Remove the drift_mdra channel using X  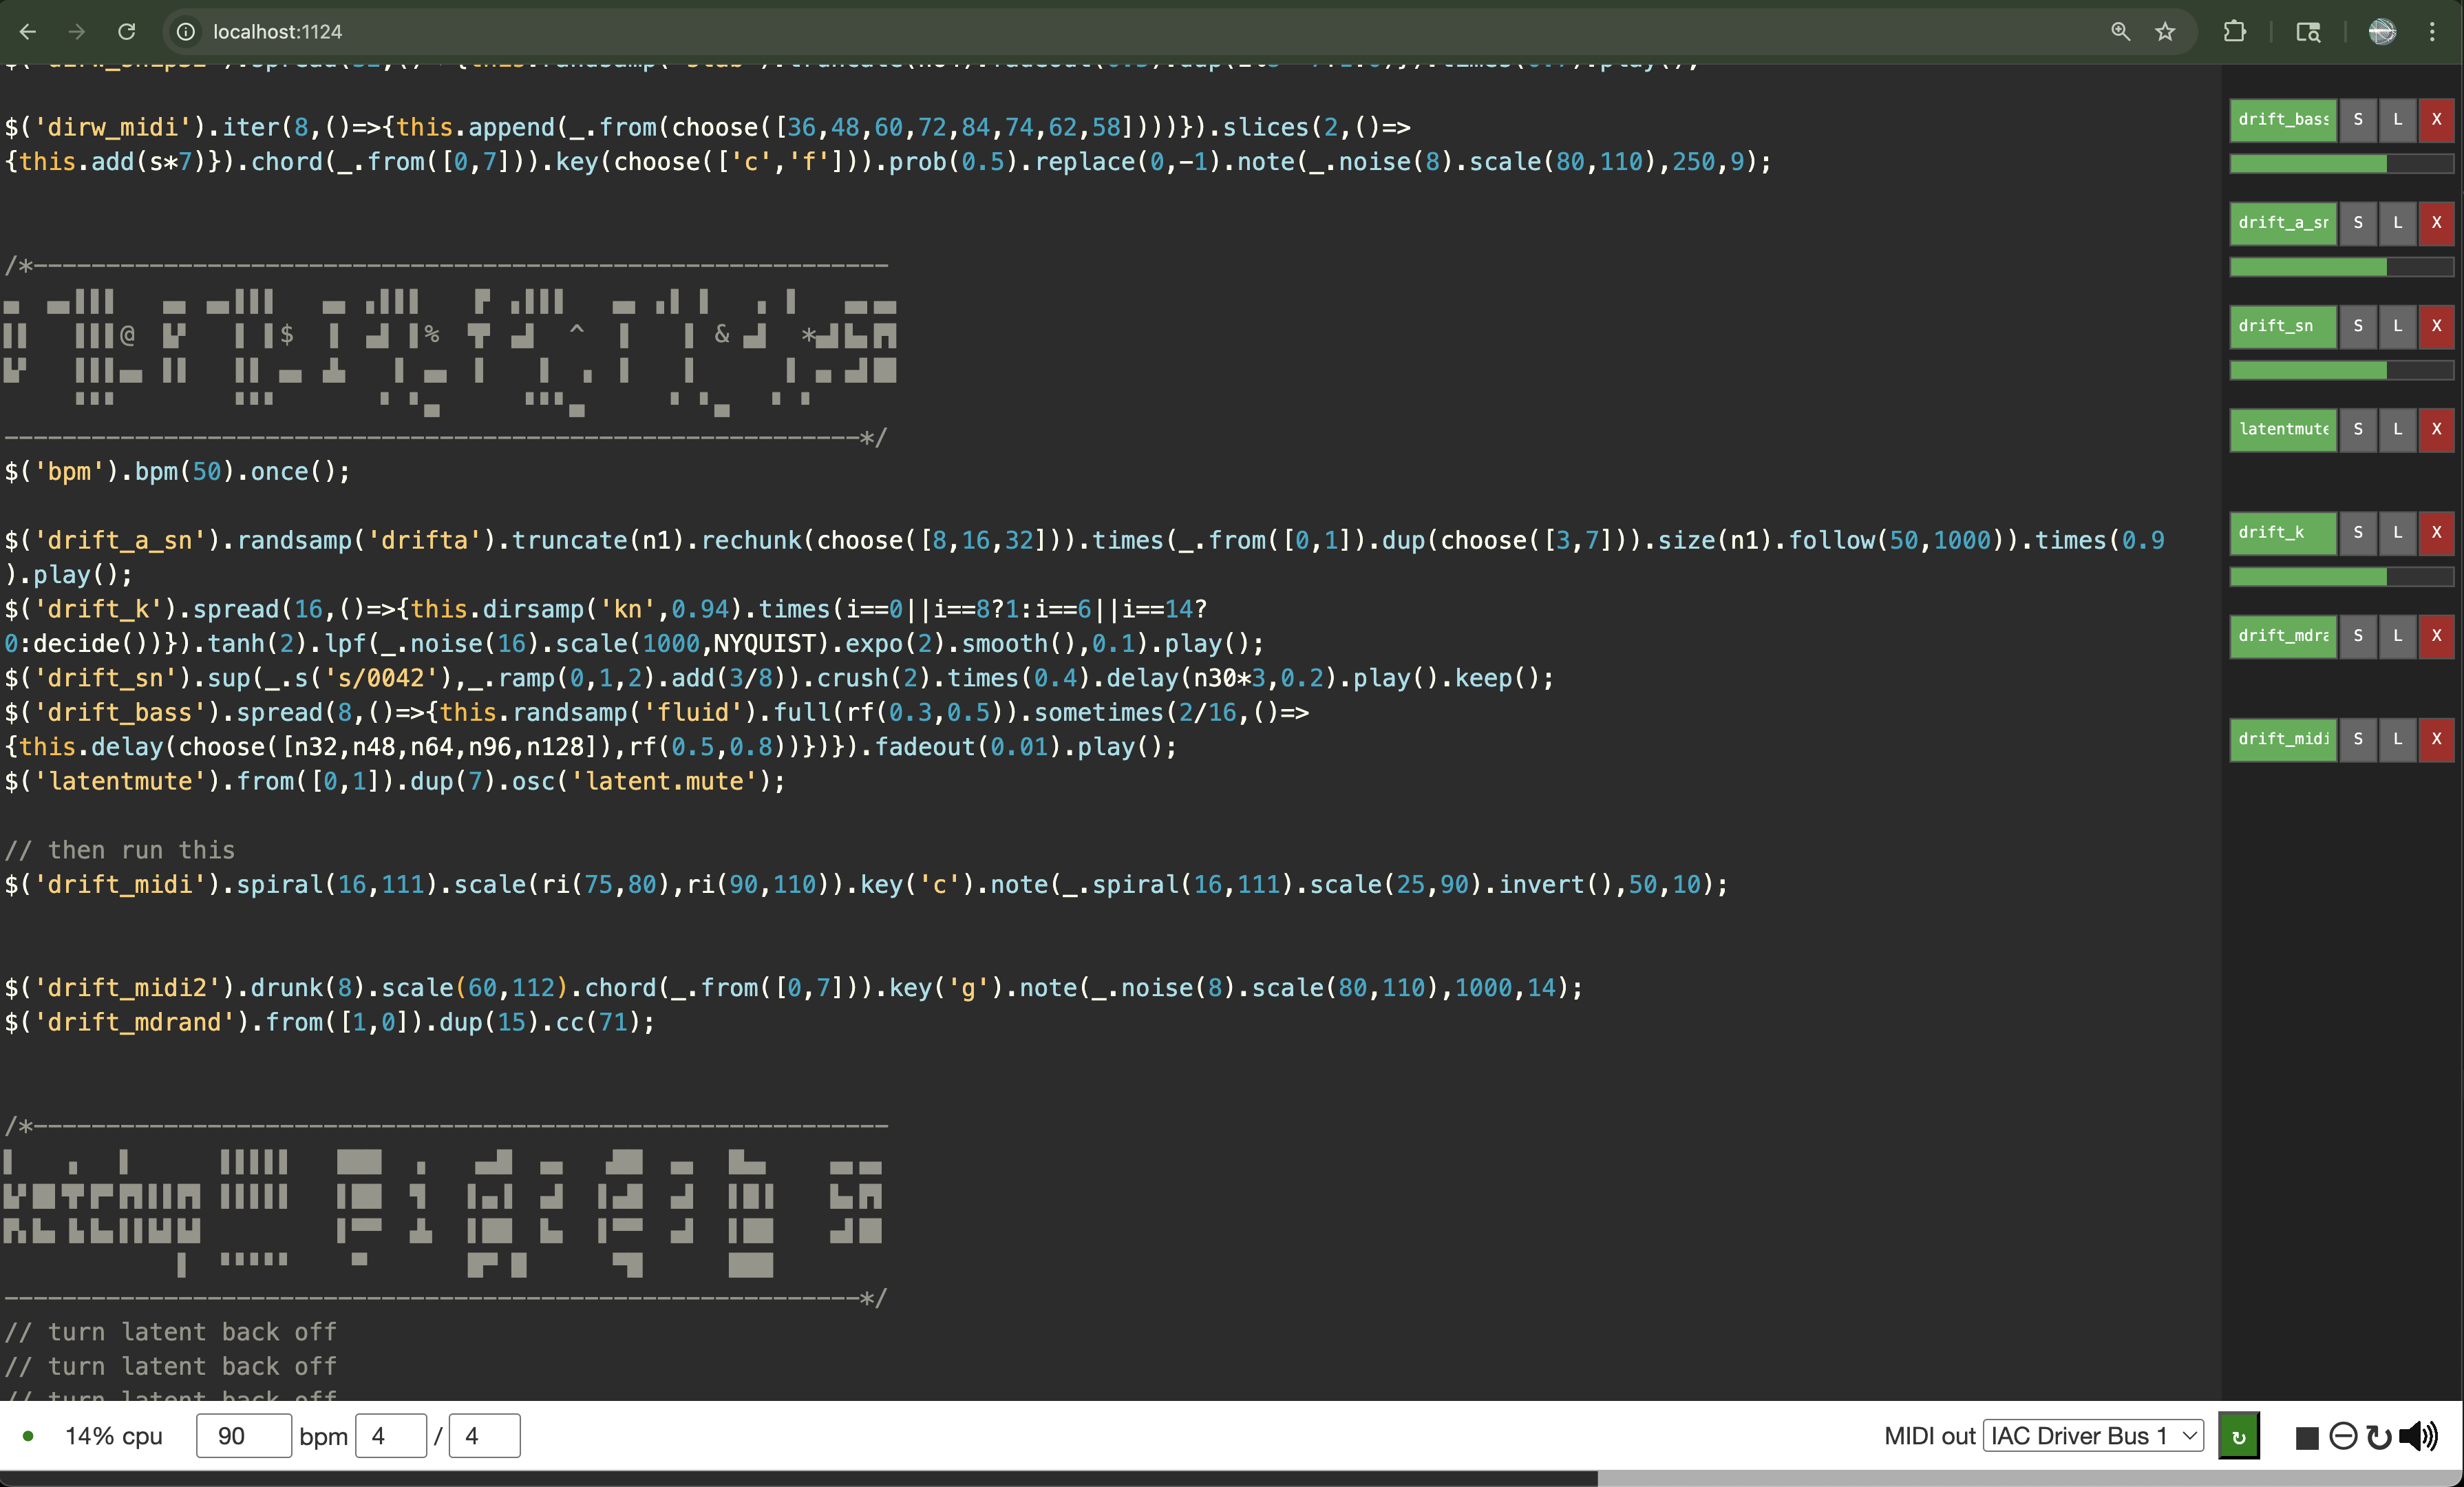click(2437, 637)
